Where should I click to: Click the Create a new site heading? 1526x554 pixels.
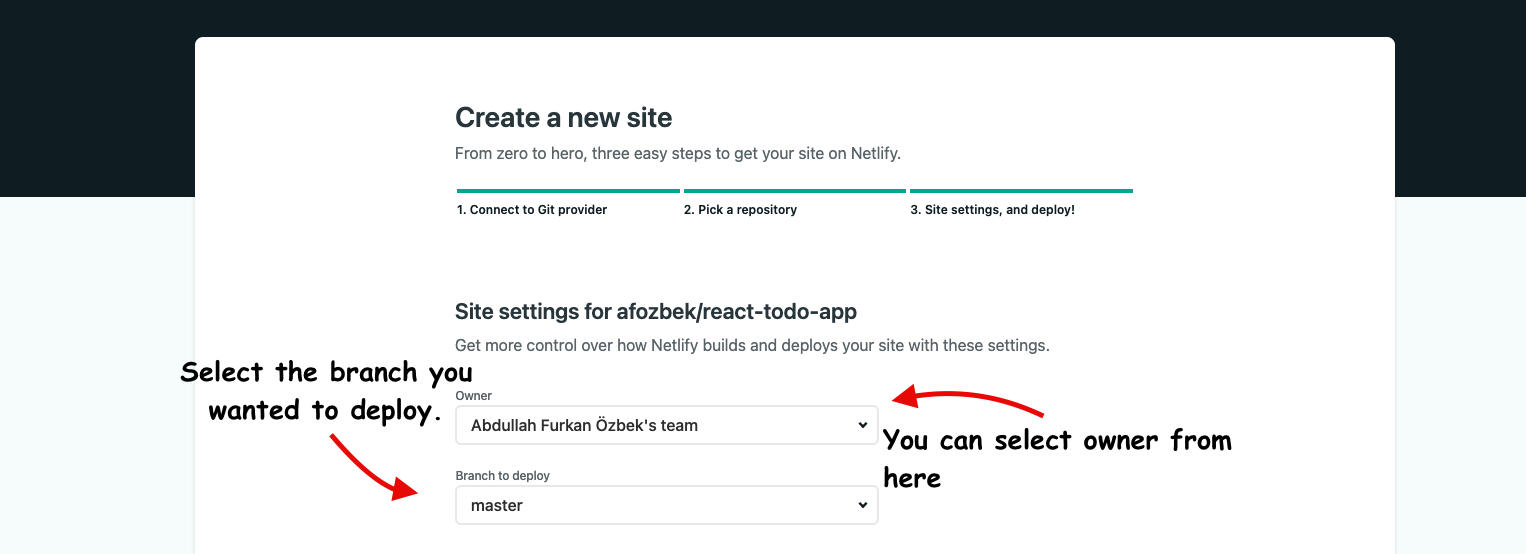(x=563, y=118)
